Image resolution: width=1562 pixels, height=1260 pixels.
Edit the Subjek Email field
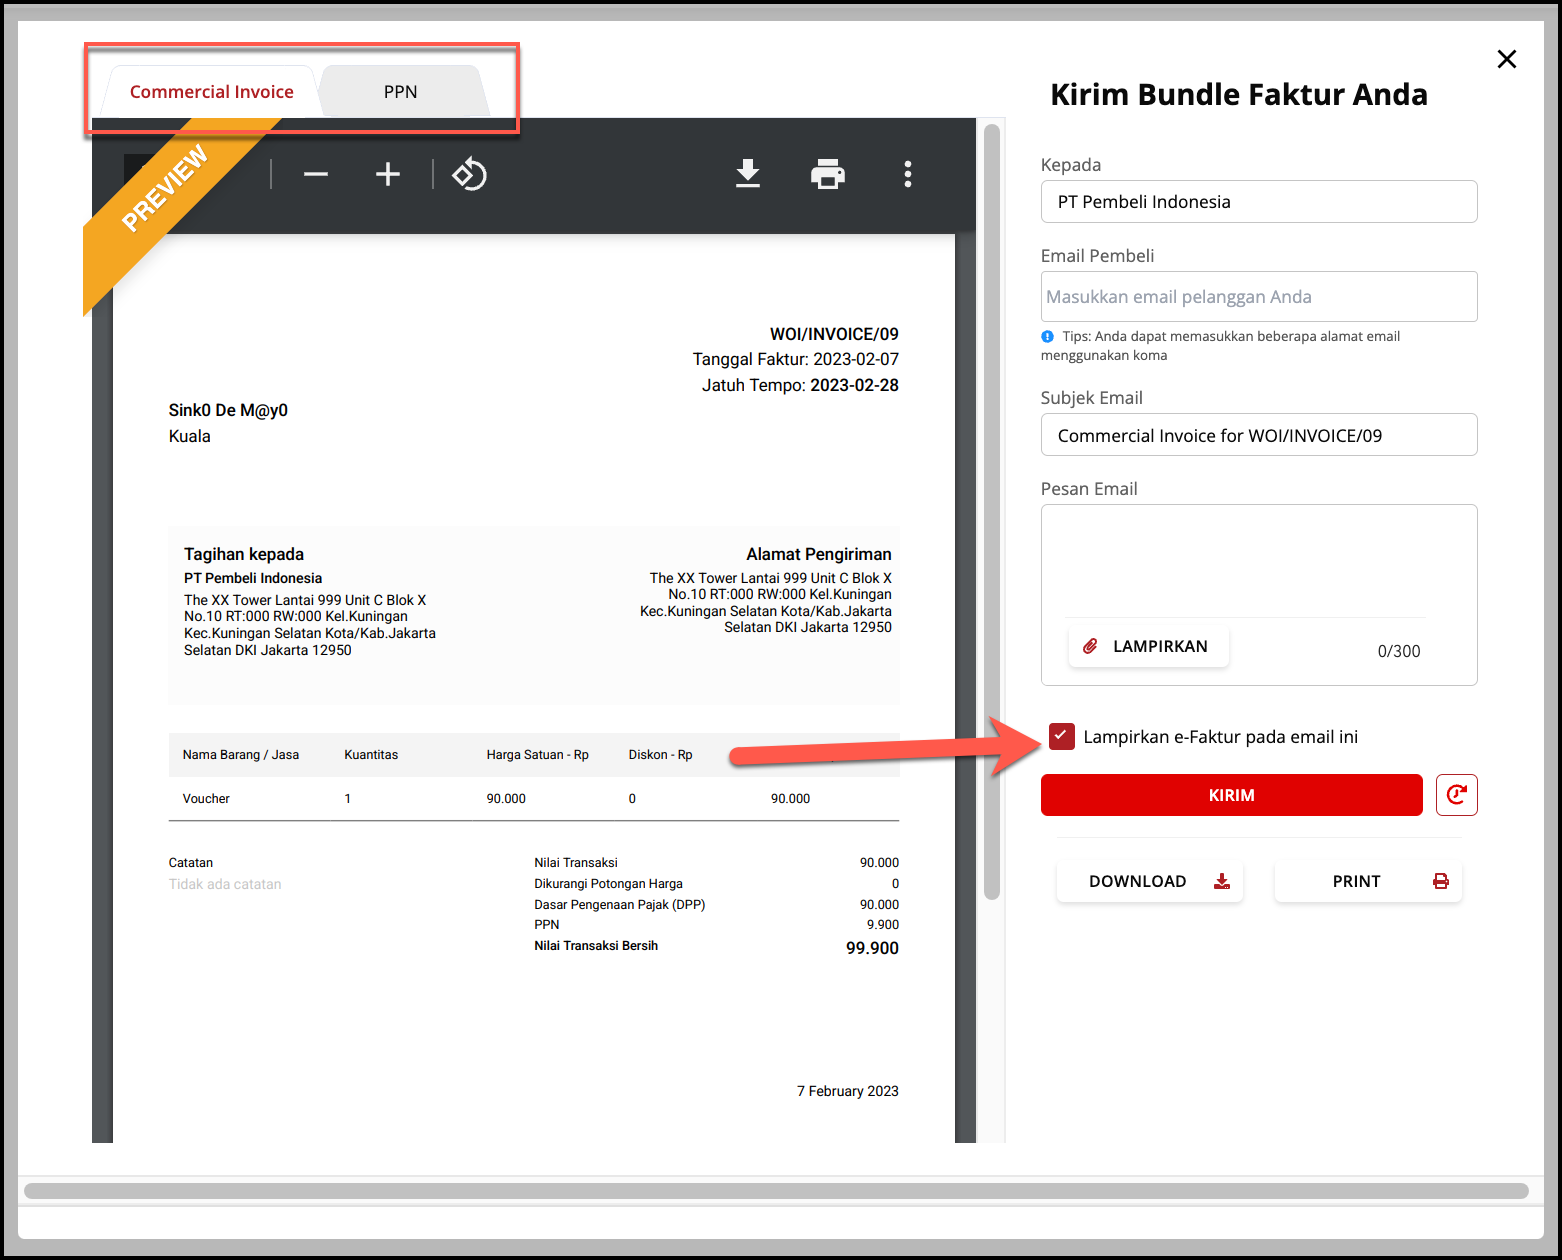(1259, 436)
